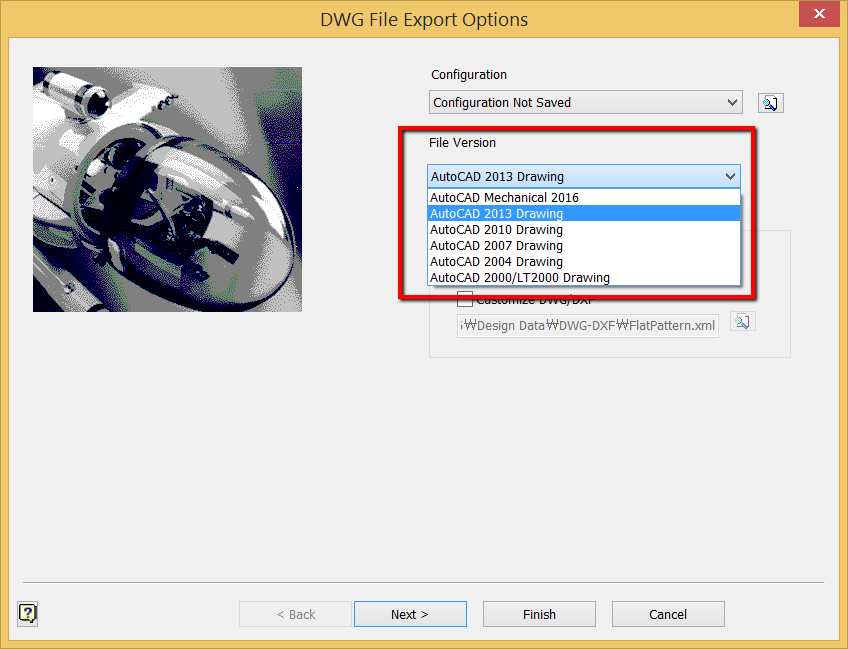
Task: Collapse the File Version dropdown arrow
Action: (730, 176)
